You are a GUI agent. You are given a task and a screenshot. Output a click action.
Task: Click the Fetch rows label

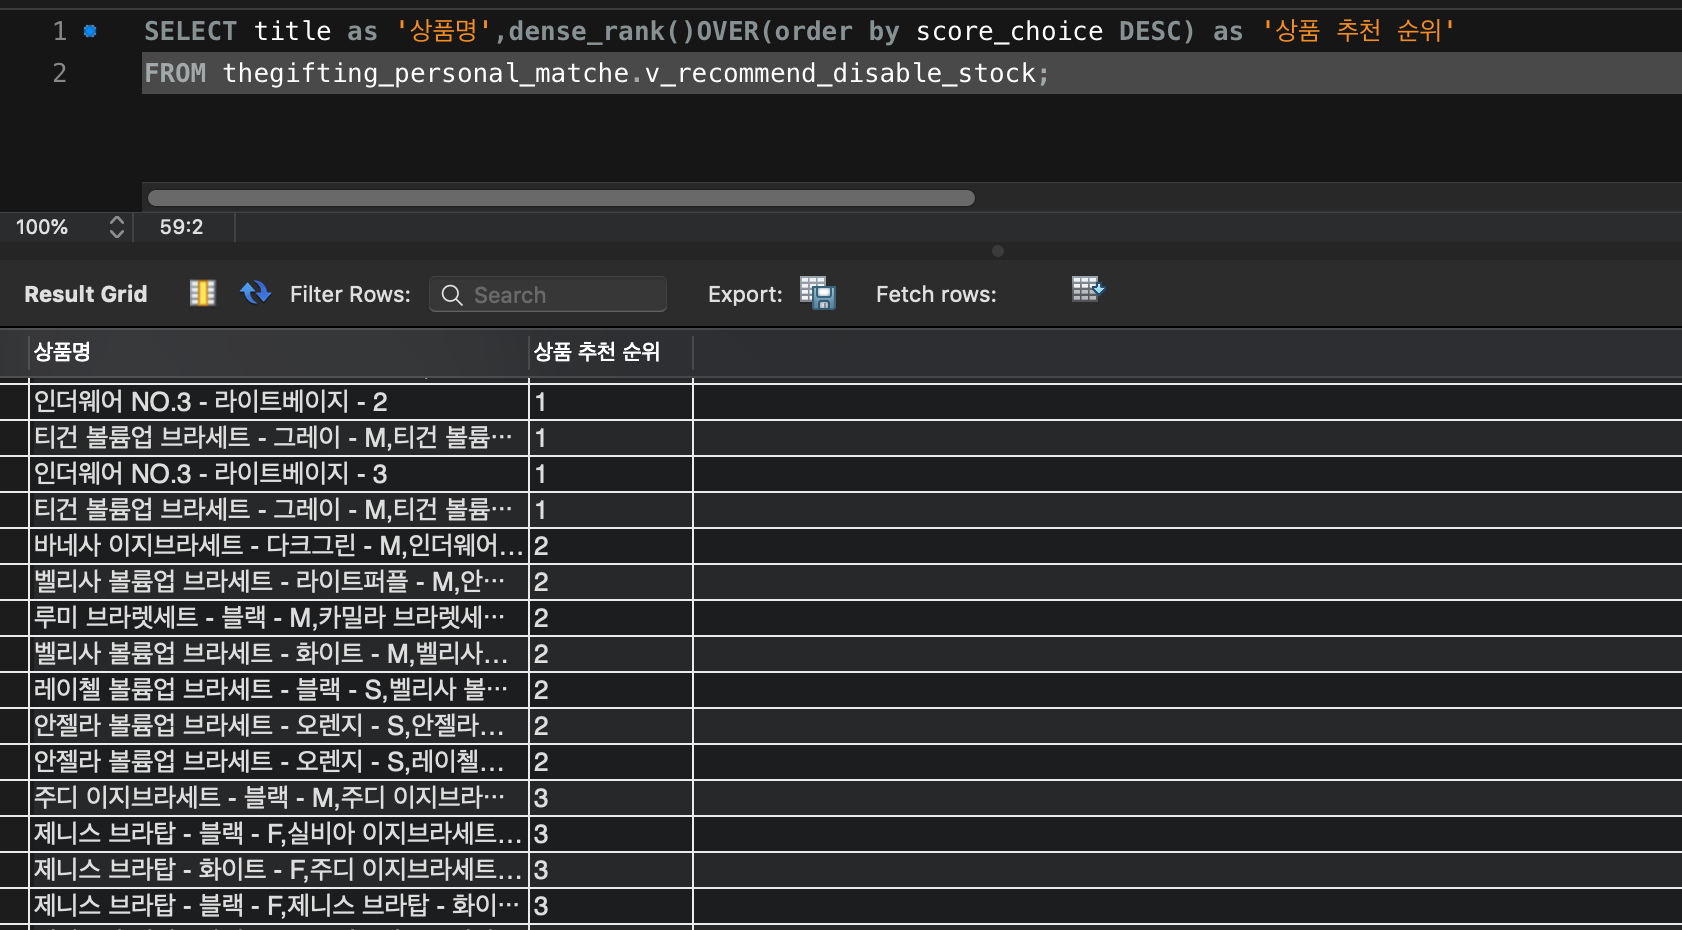(x=936, y=294)
